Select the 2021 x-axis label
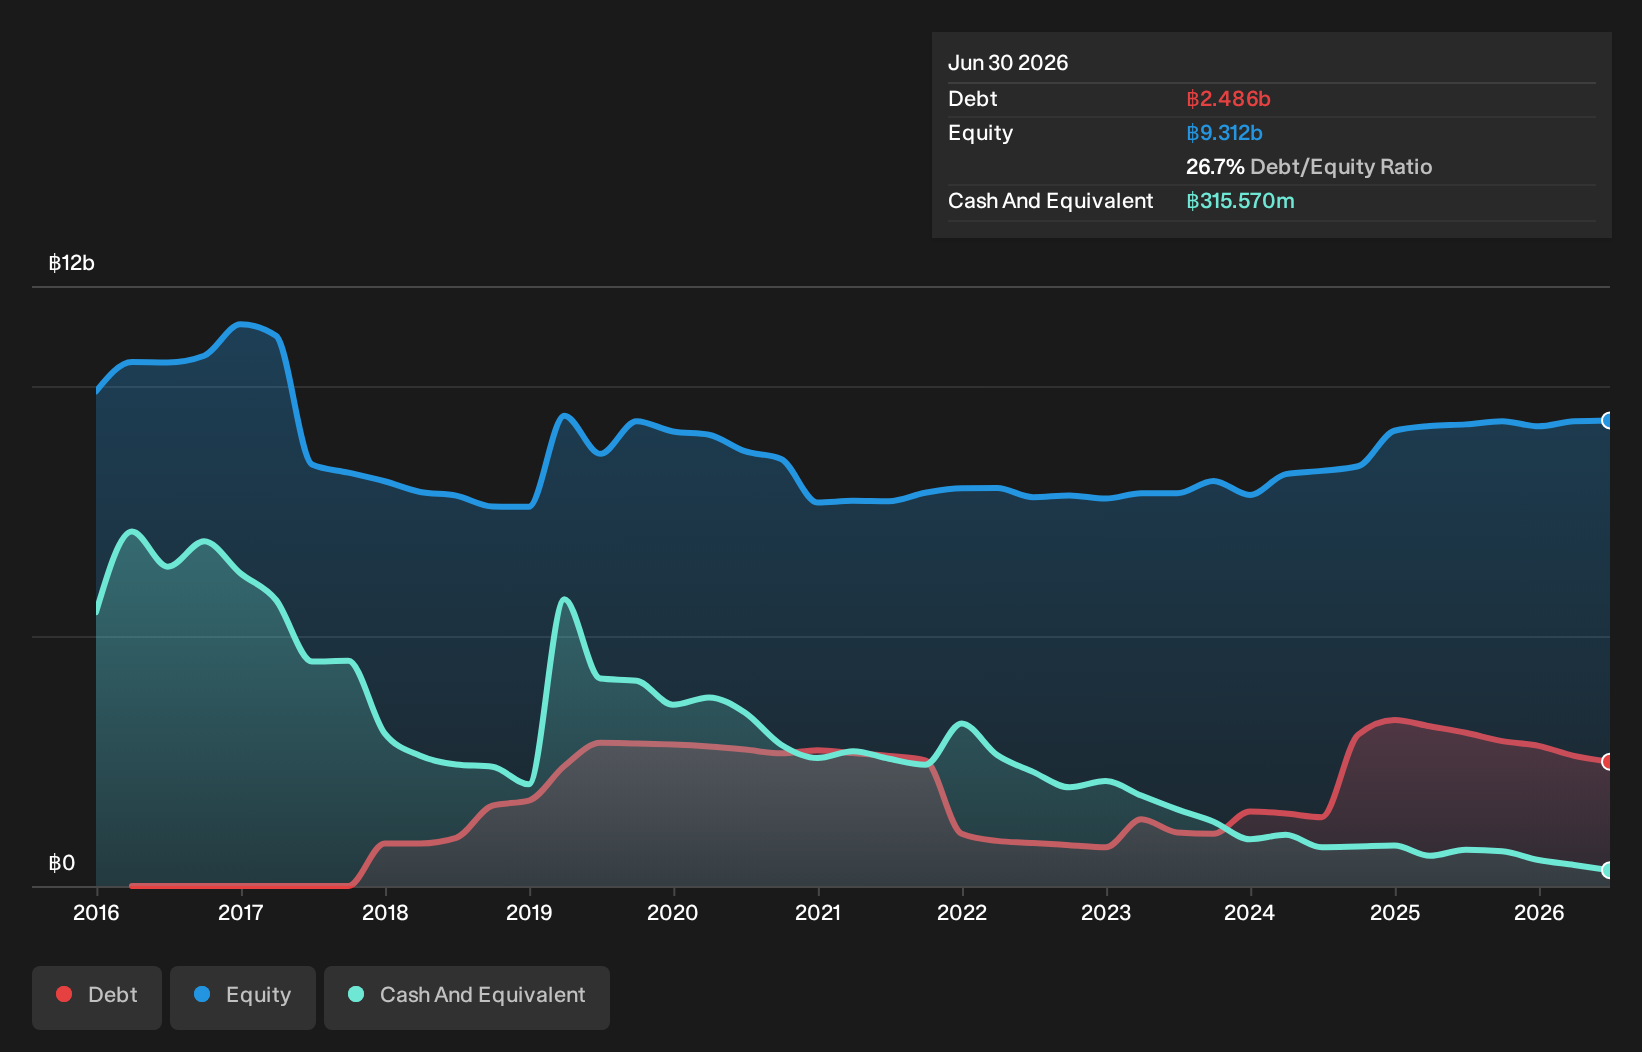1642x1052 pixels. (x=818, y=912)
